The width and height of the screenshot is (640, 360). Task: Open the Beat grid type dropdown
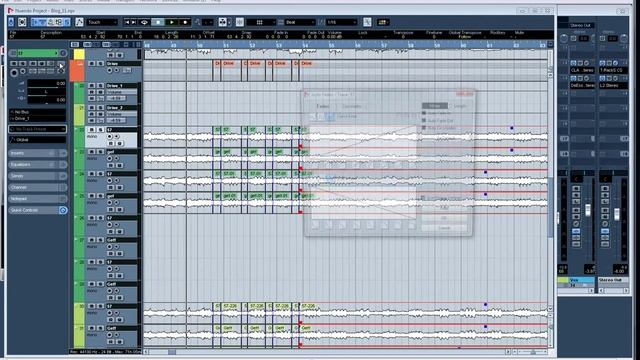click(300, 22)
